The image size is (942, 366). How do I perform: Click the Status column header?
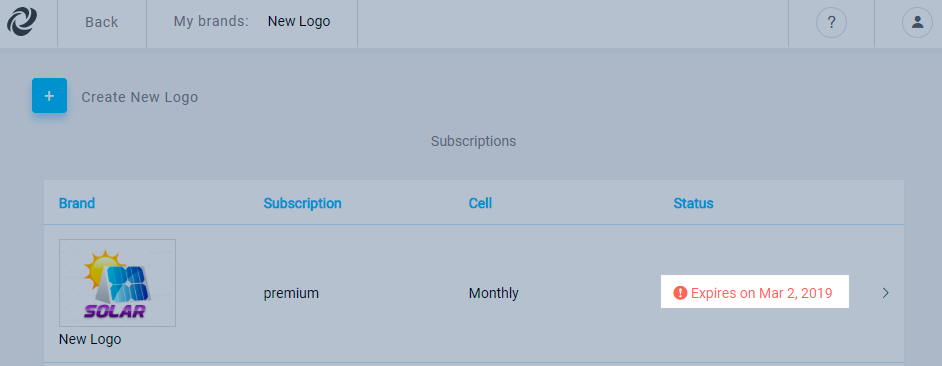point(693,203)
